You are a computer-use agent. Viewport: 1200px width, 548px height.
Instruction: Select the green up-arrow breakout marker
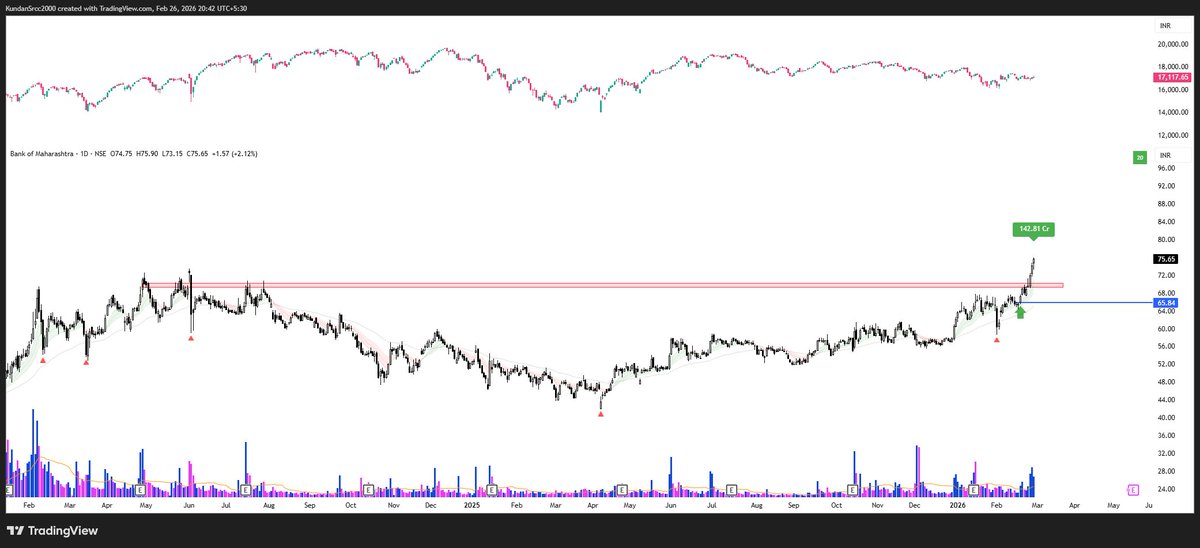[x=1020, y=313]
